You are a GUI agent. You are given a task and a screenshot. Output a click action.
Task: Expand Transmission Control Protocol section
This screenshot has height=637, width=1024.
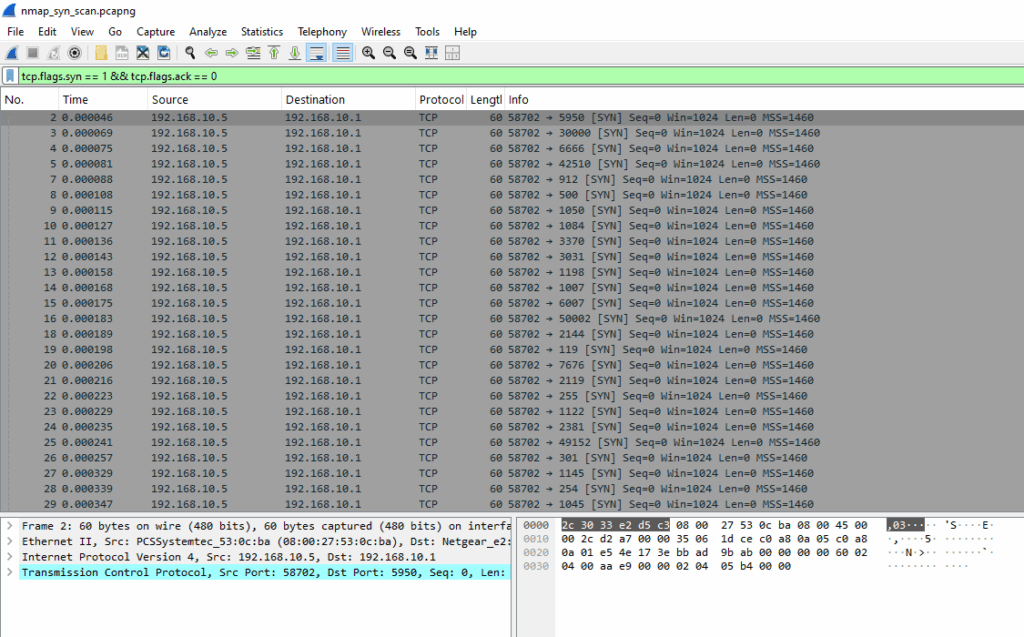coord(10,572)
